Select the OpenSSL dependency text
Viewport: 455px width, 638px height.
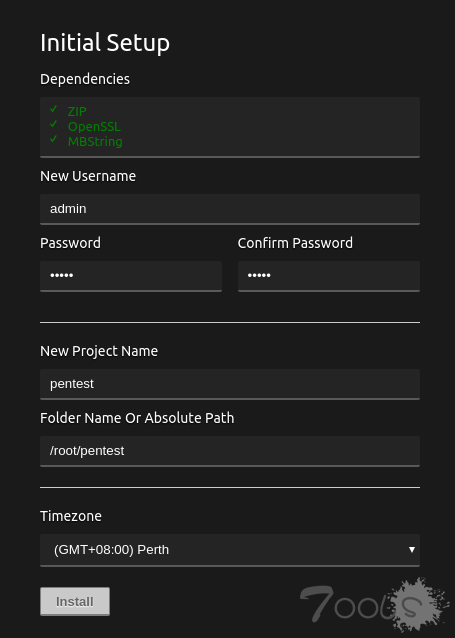coord(94,127)
